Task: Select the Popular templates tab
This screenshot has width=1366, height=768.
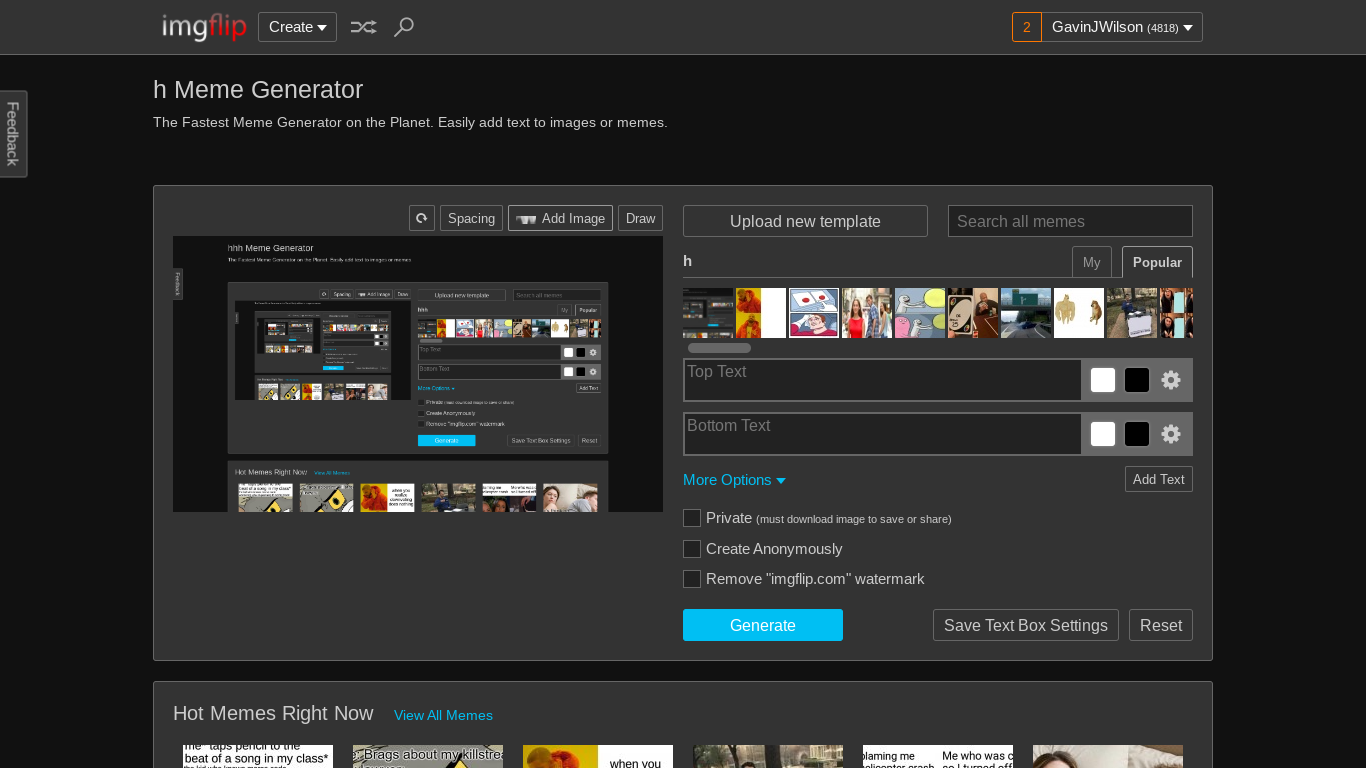Action: [x=1157, y=262]
